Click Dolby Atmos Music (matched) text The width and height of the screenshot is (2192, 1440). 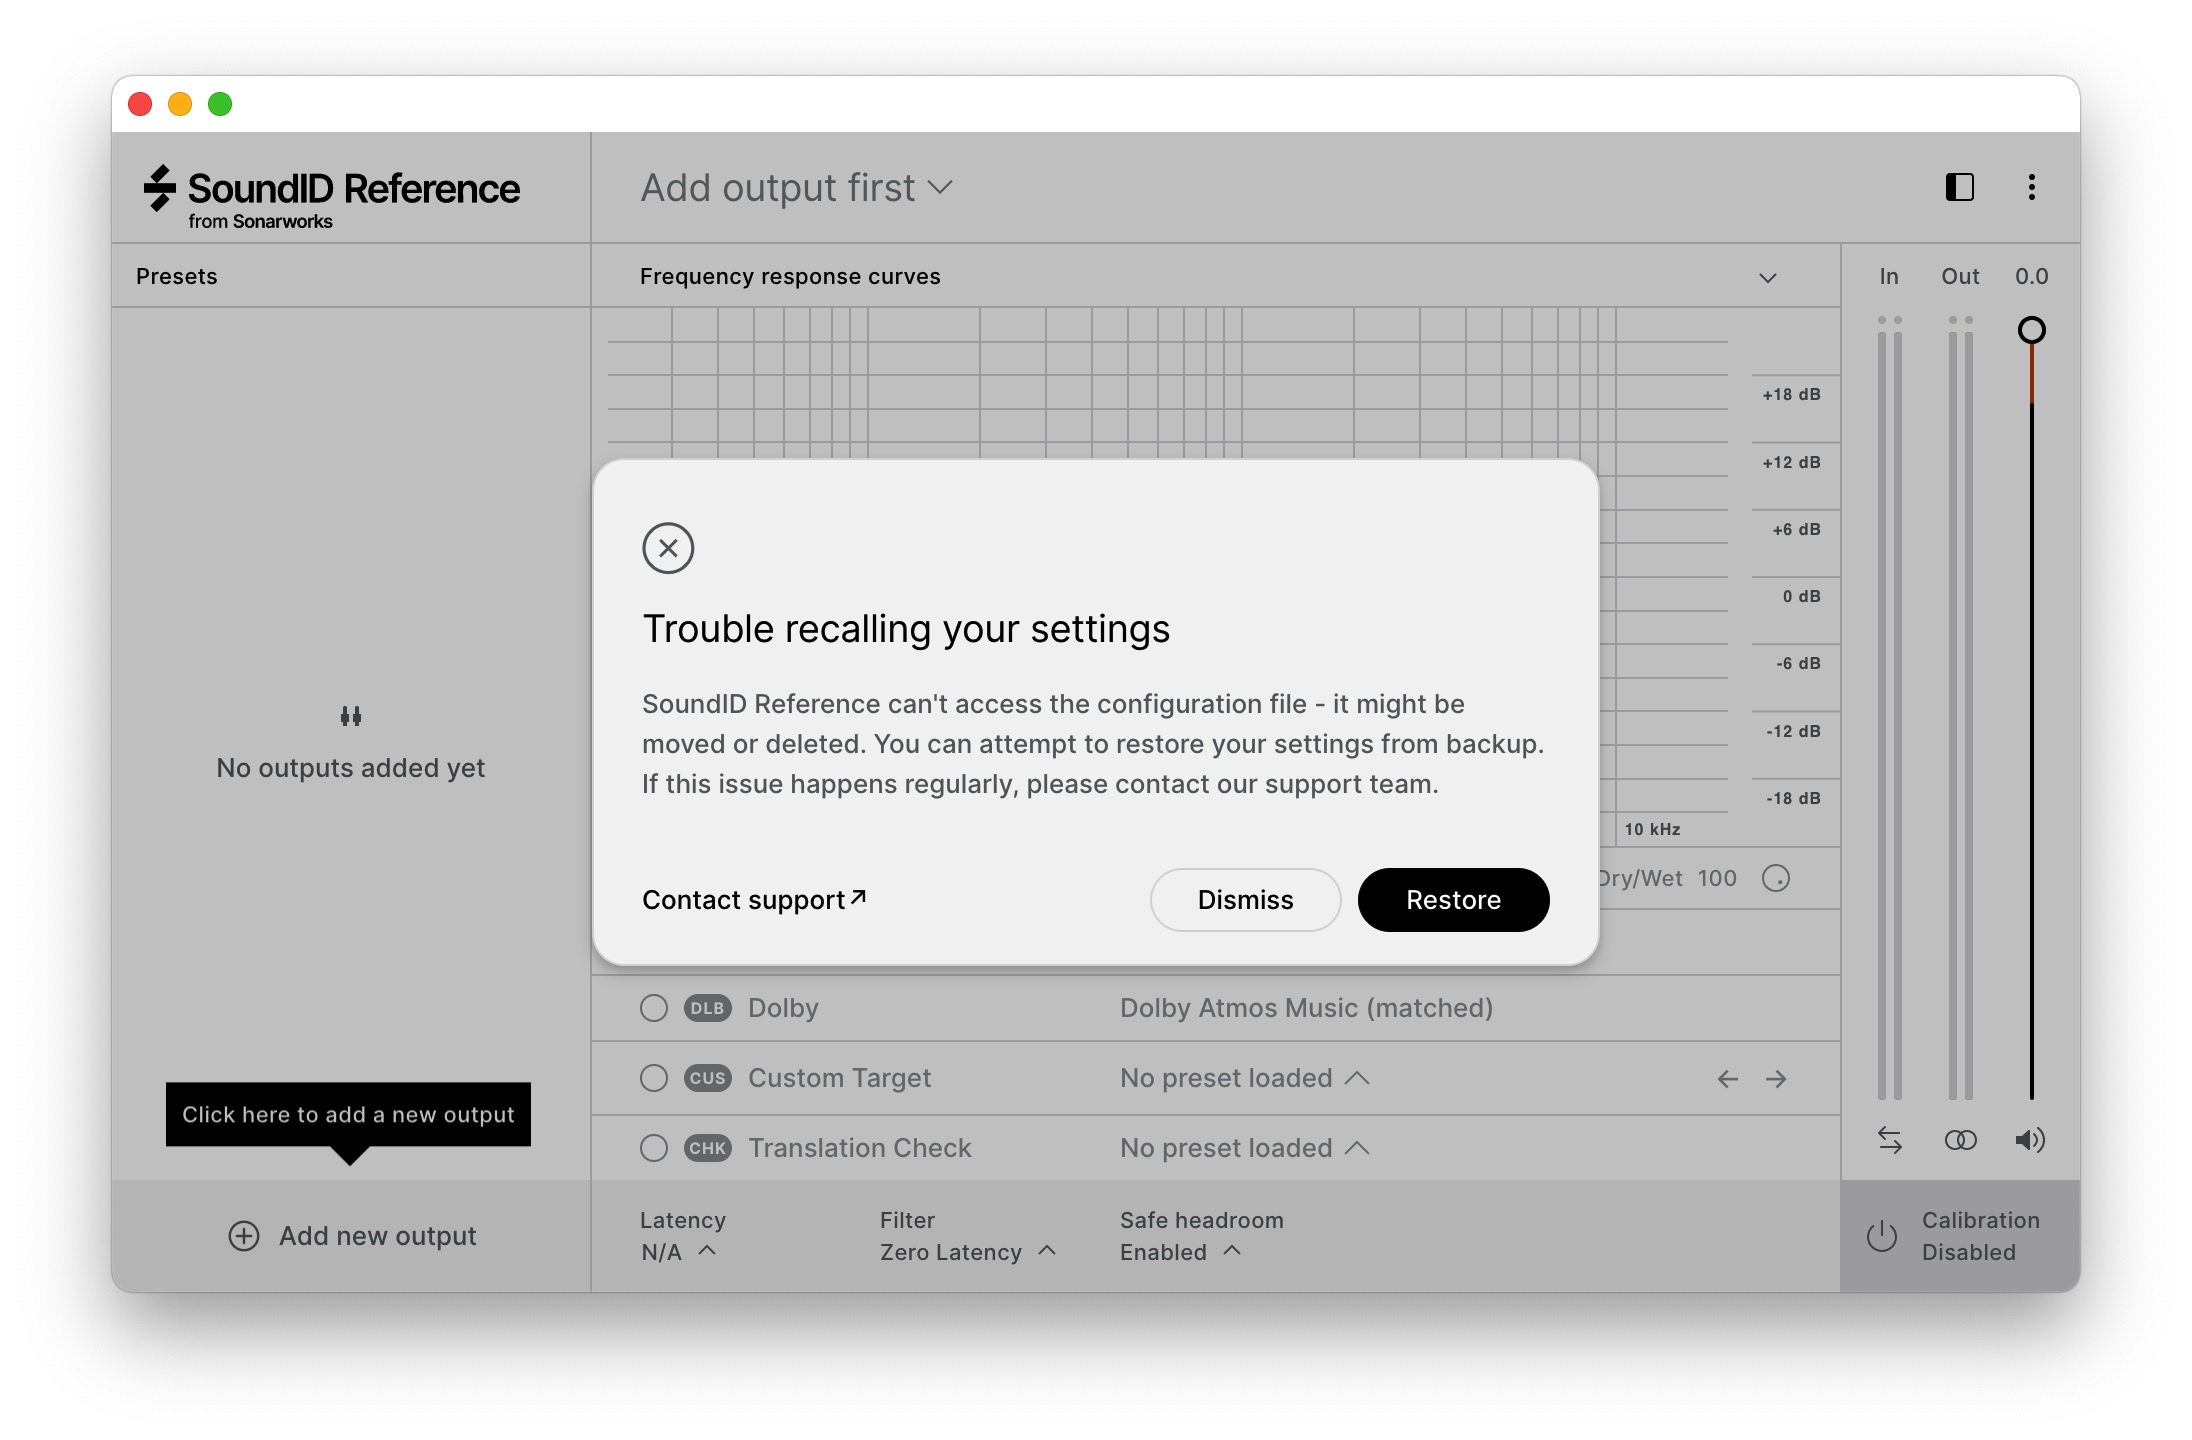[x=1306, y=1008]
